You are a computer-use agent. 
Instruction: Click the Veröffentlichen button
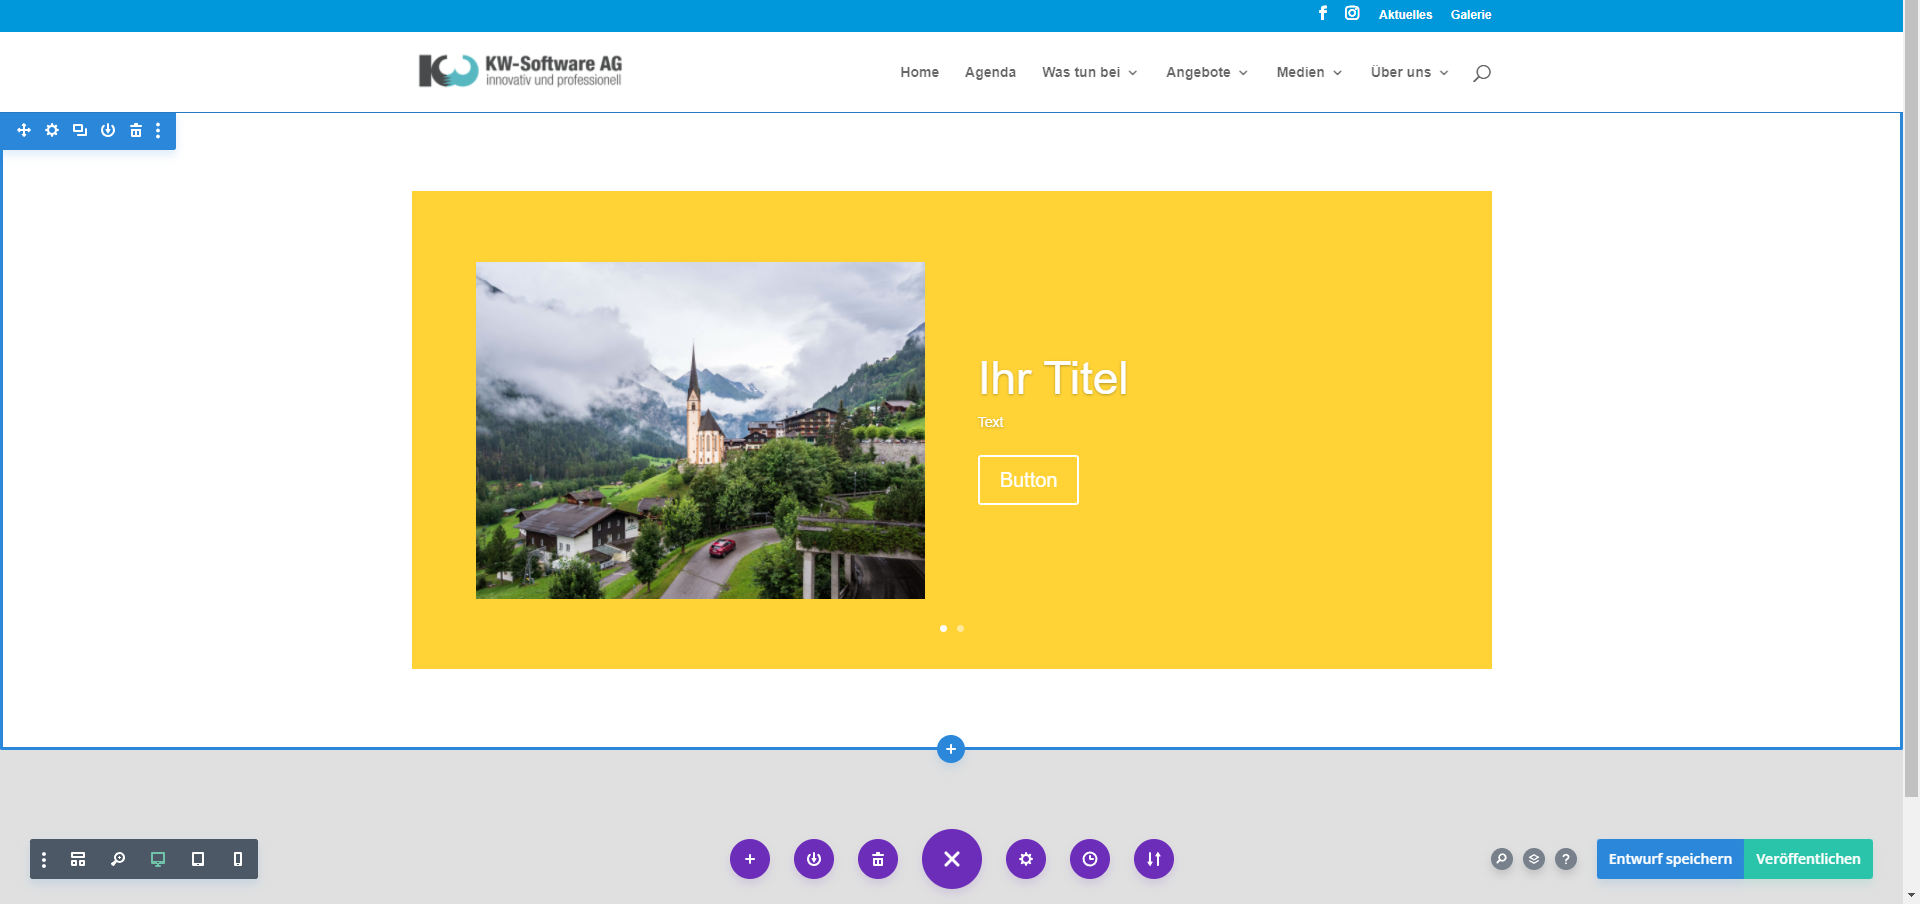[x=1807, y=859]
